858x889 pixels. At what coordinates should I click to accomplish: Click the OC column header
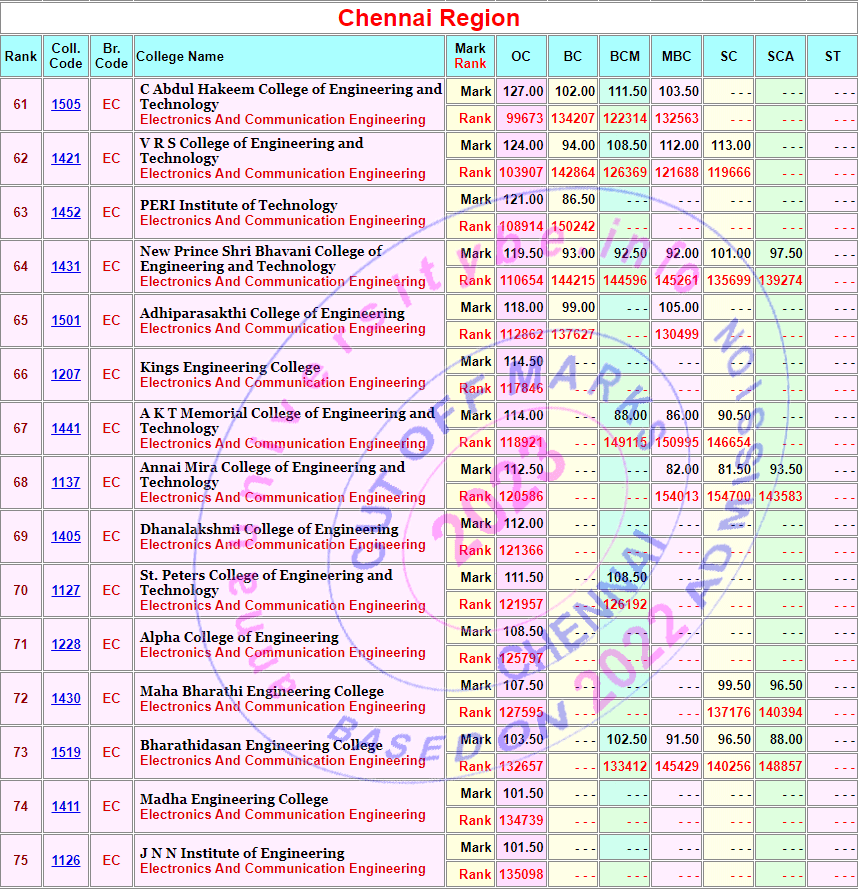pos(521,56)
